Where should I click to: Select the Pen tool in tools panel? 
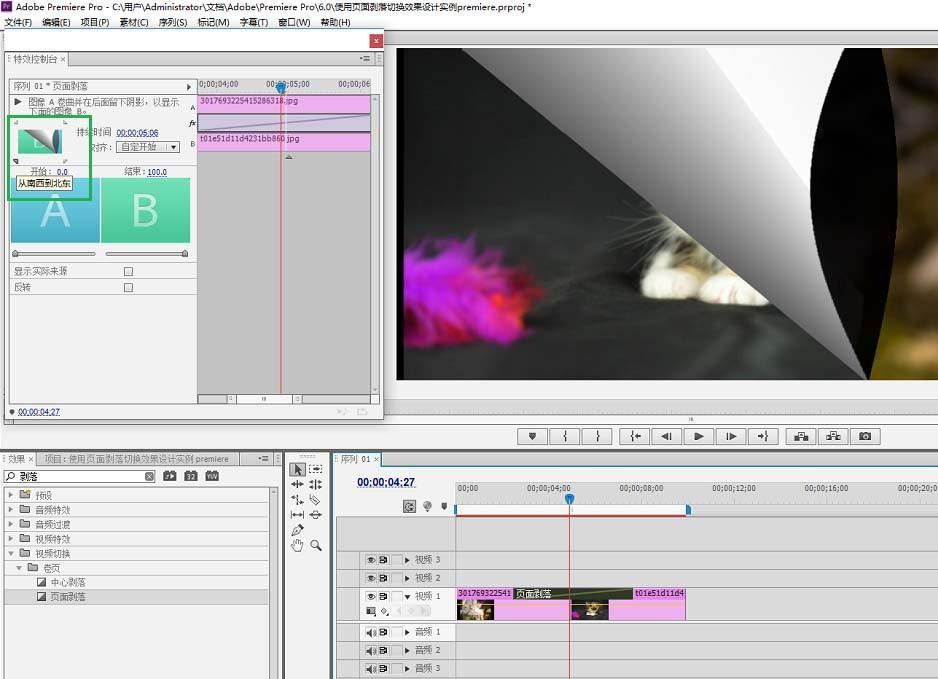pos(297,530)
